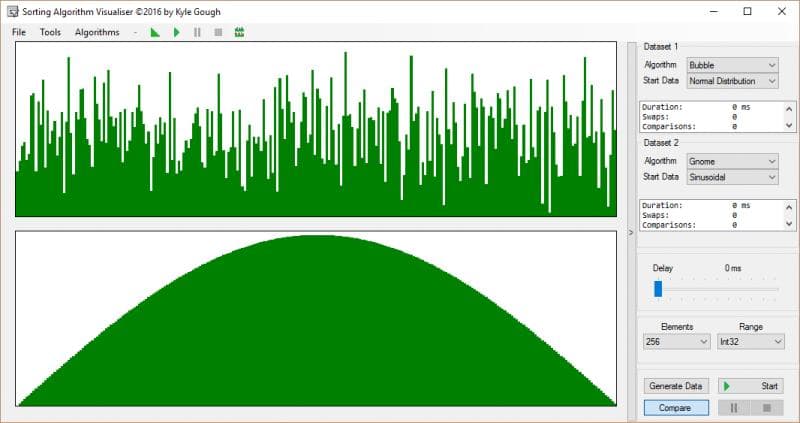Open the Tools menu
This screenshot has height=423, width=800.
click(50, 32)
